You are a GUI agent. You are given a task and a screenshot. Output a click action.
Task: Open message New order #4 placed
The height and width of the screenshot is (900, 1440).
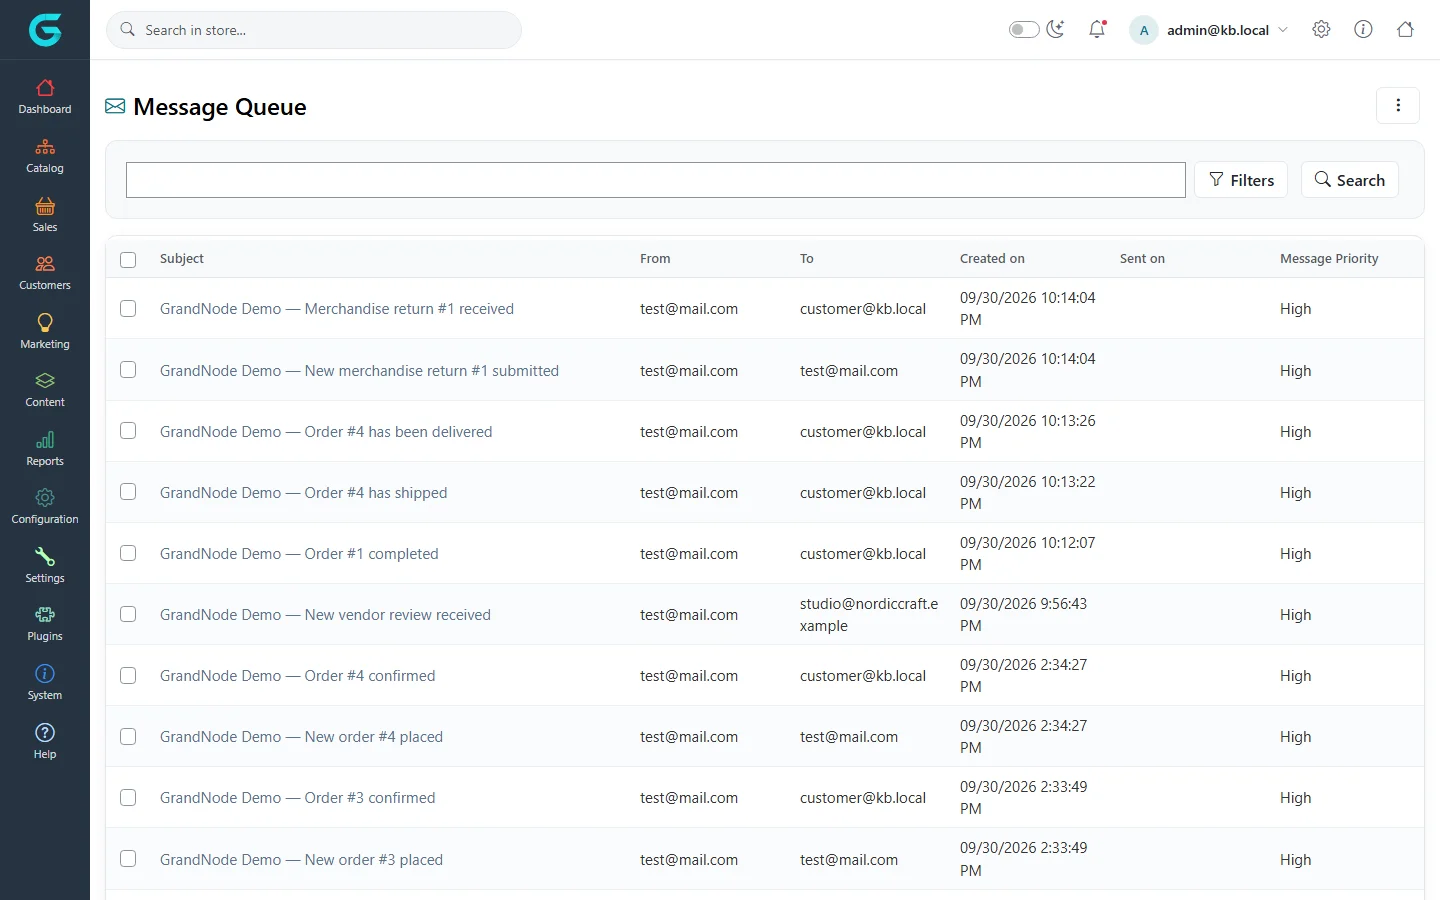301,737
